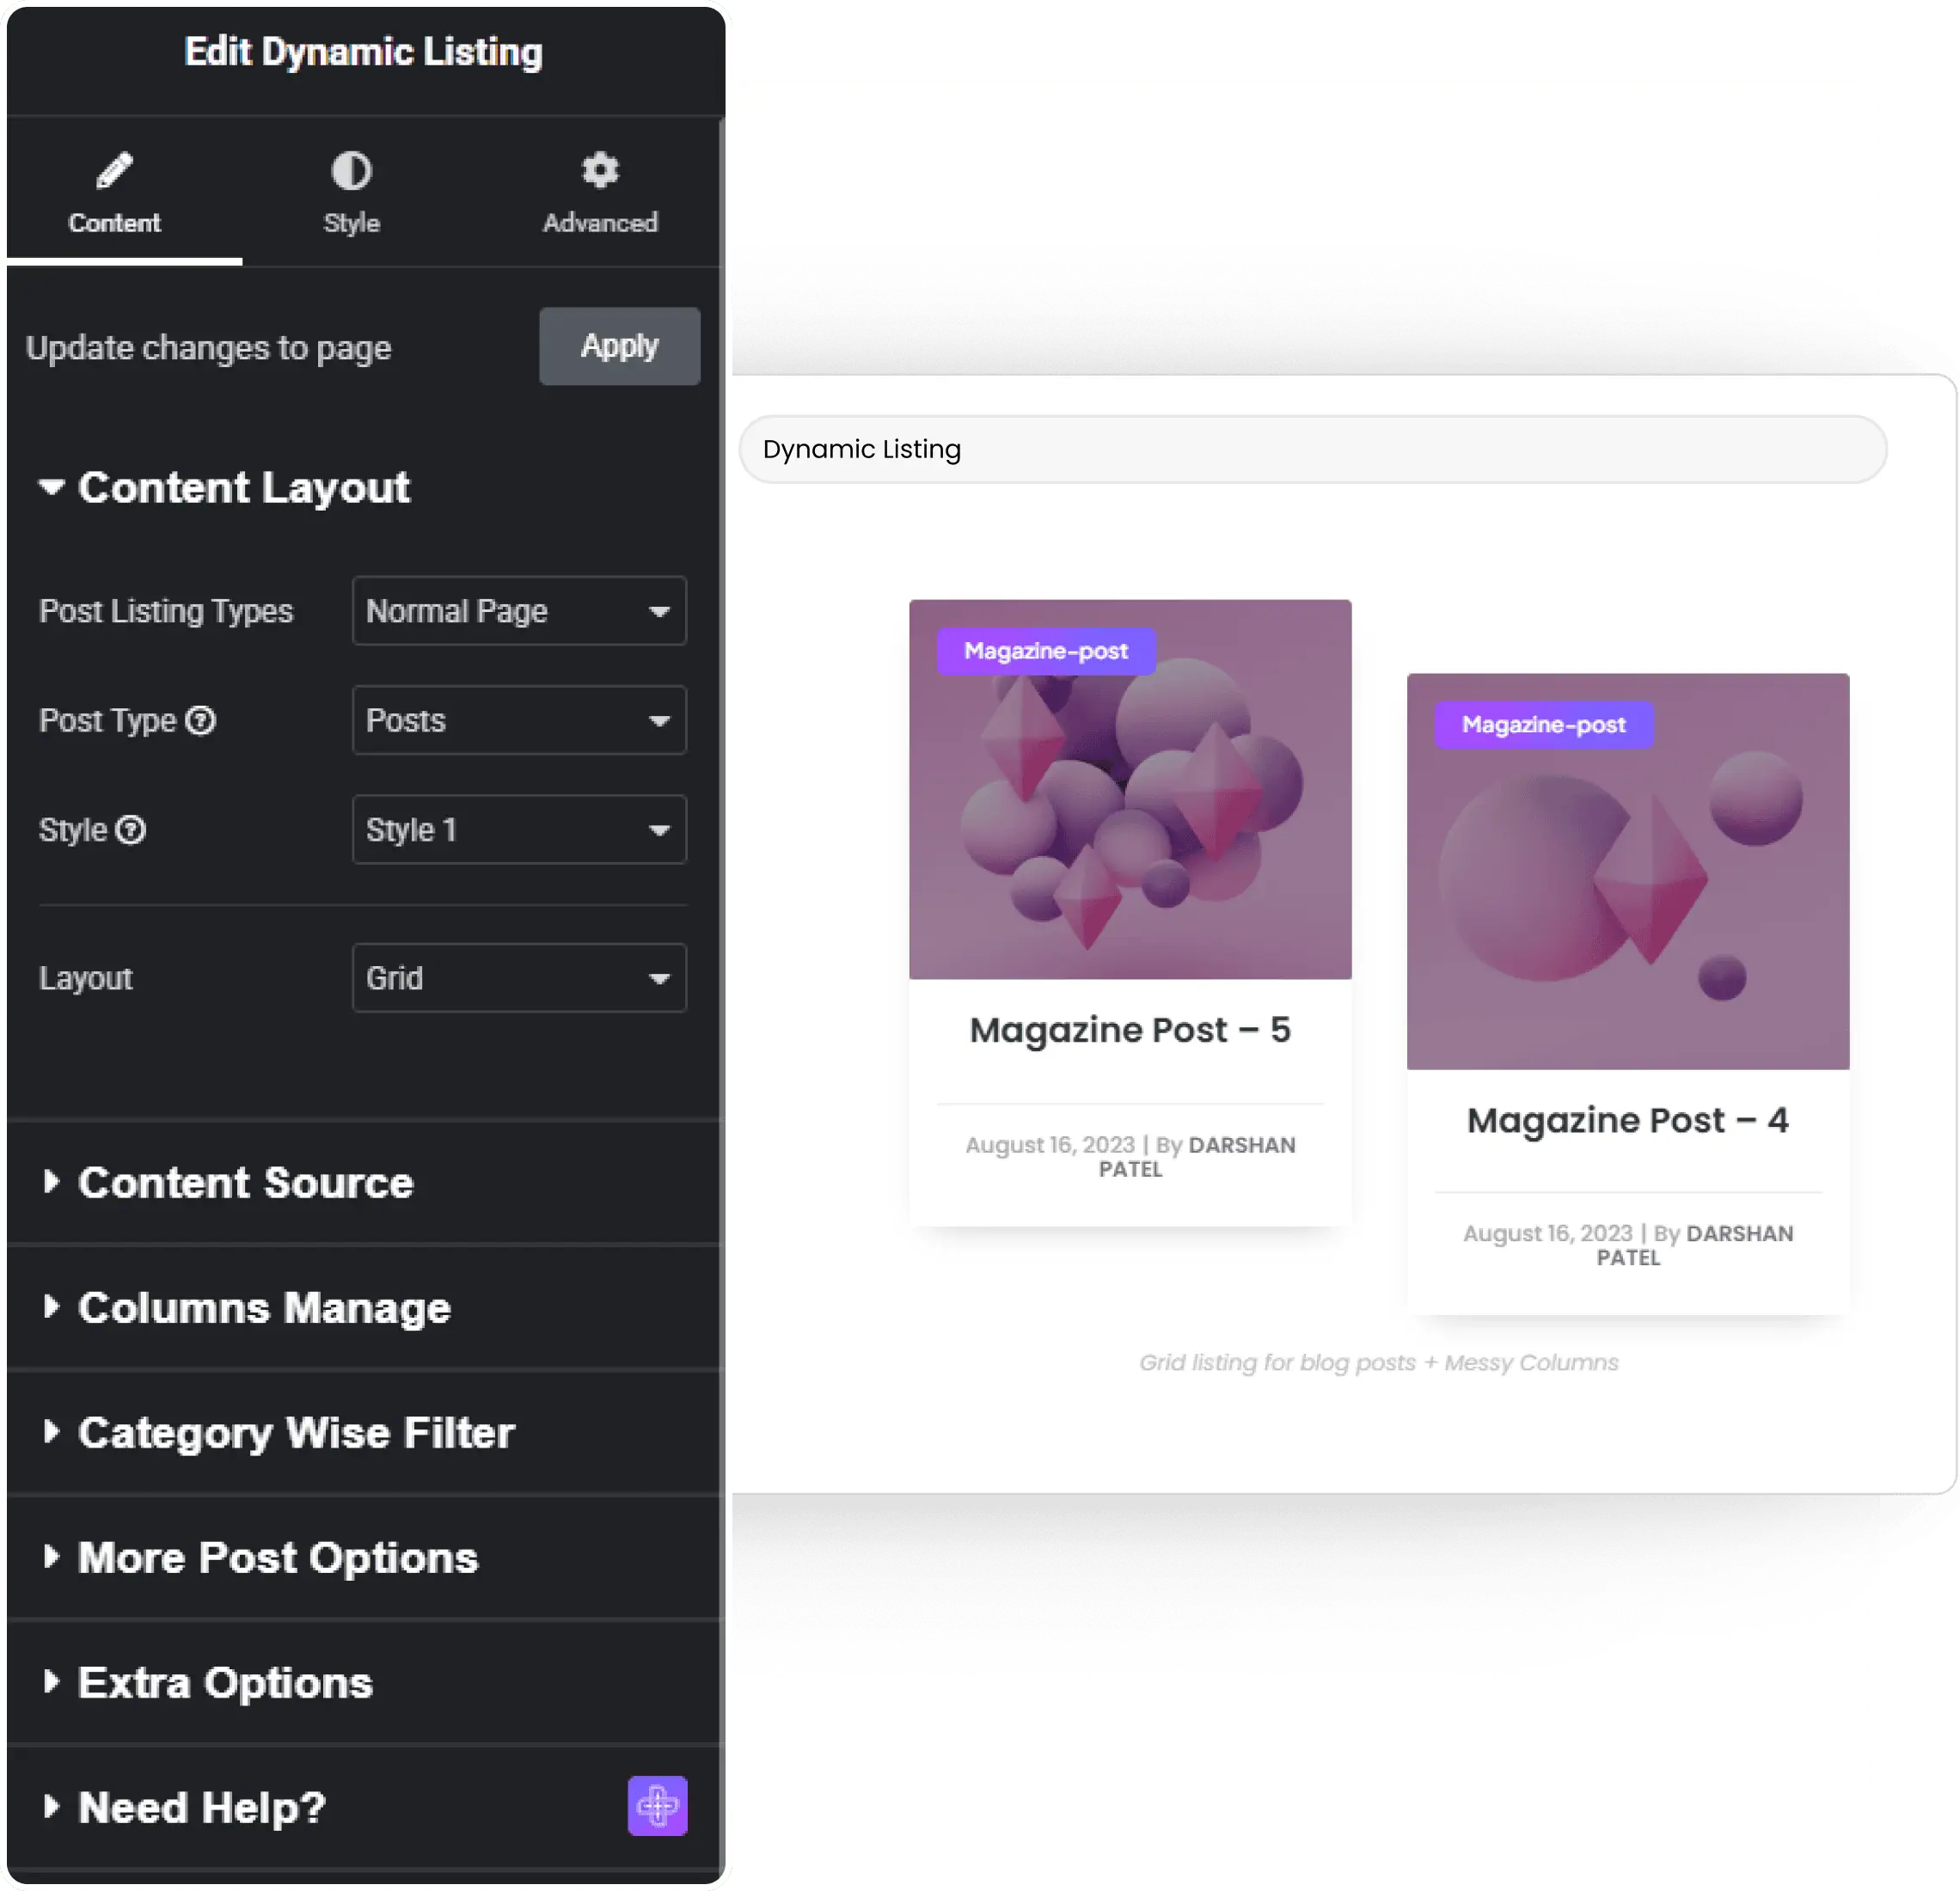Expand the Columns Manage section
The height and width of the screenshot is (1891, 1960).
[x=264, y=1308]
